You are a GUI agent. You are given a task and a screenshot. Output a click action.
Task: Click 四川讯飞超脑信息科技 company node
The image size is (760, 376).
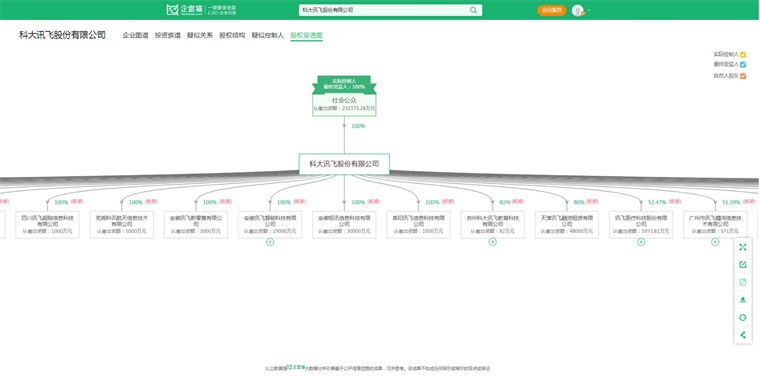point(47,224)
